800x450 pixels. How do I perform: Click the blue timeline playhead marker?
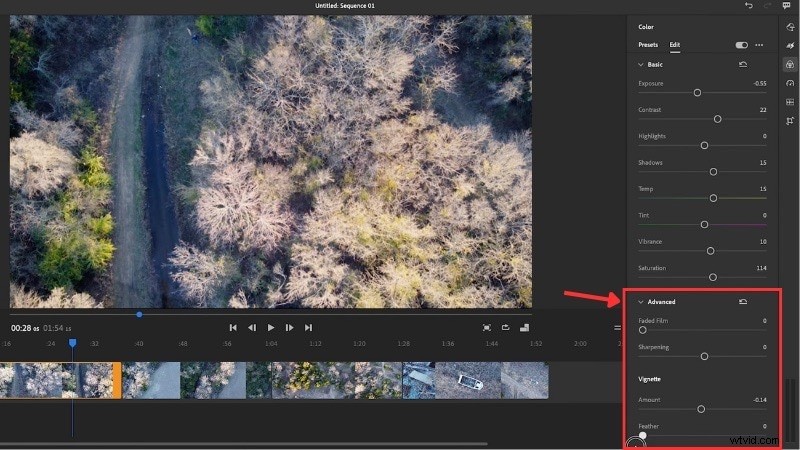pyautogui.click(x=72, y=343)
